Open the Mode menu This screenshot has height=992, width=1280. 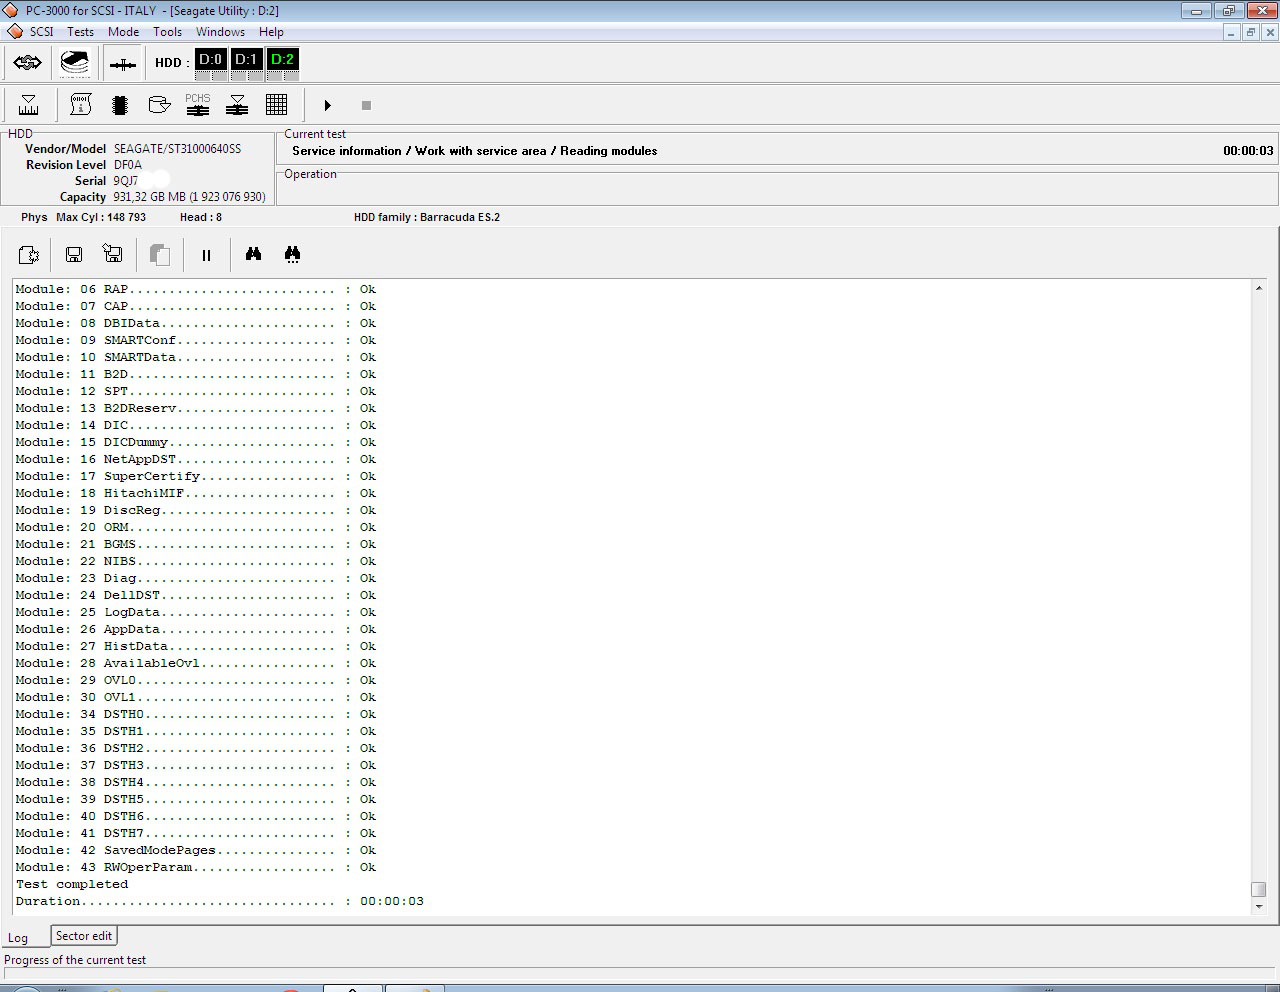tap(124, 32)
